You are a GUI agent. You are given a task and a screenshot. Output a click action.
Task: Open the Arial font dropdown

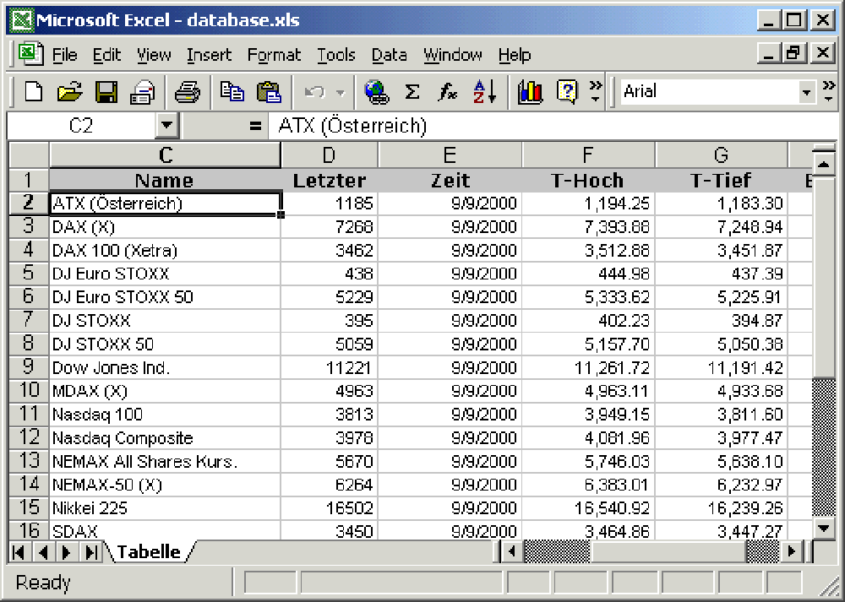point(806,92)
